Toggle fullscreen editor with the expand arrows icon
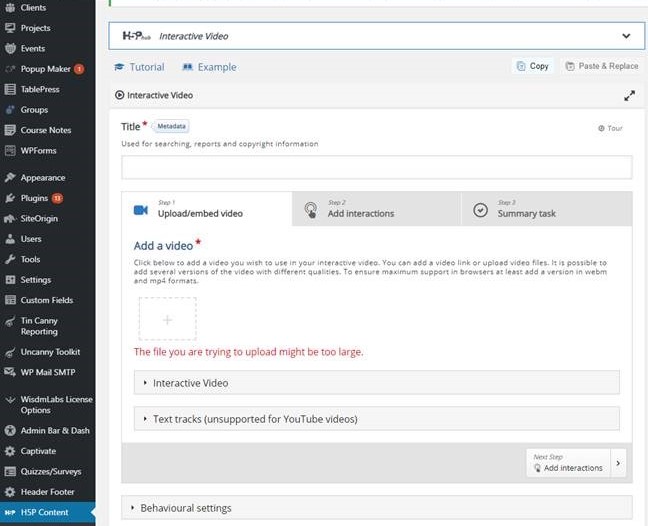648x526 pixels. click(629, 96)
